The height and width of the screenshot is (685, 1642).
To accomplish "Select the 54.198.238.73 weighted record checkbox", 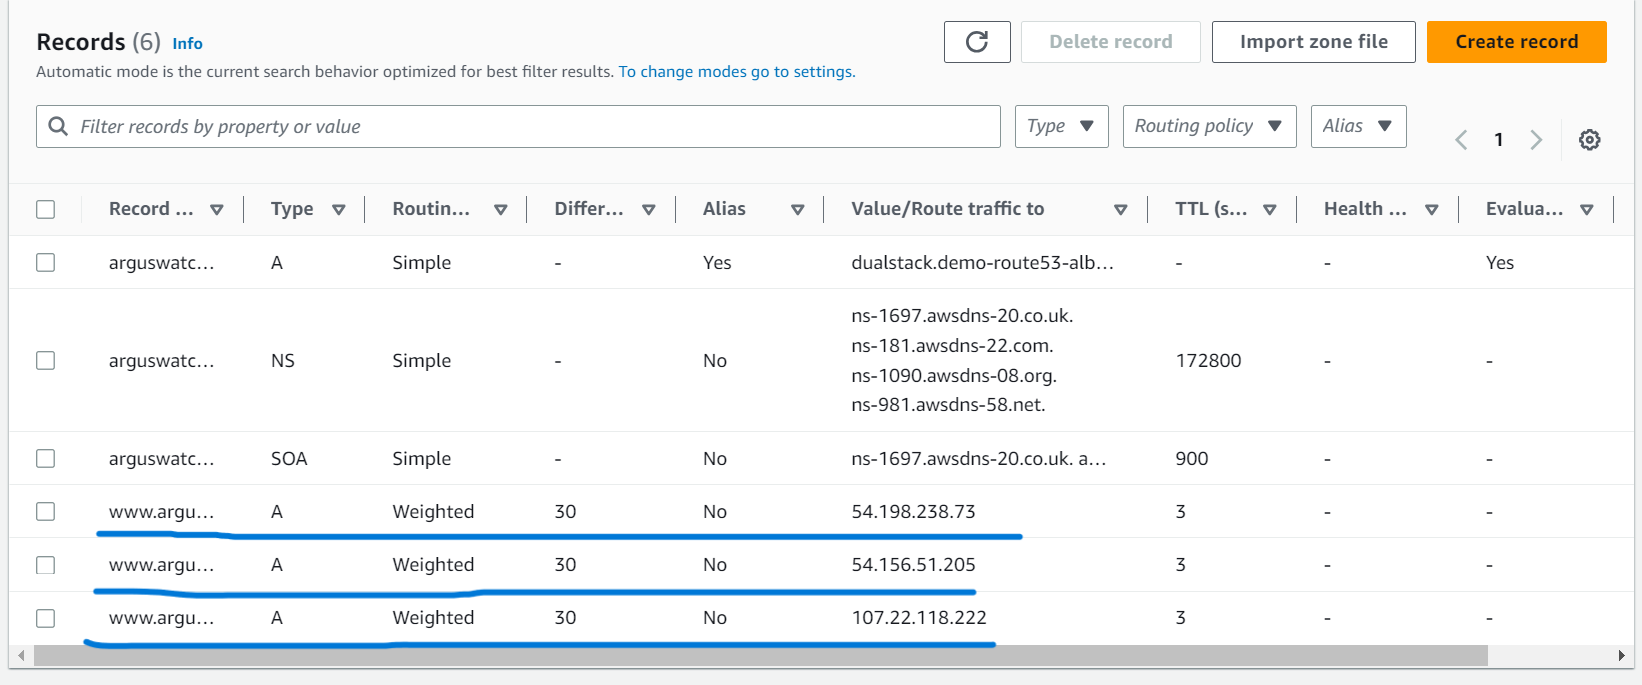I will 46,511.
